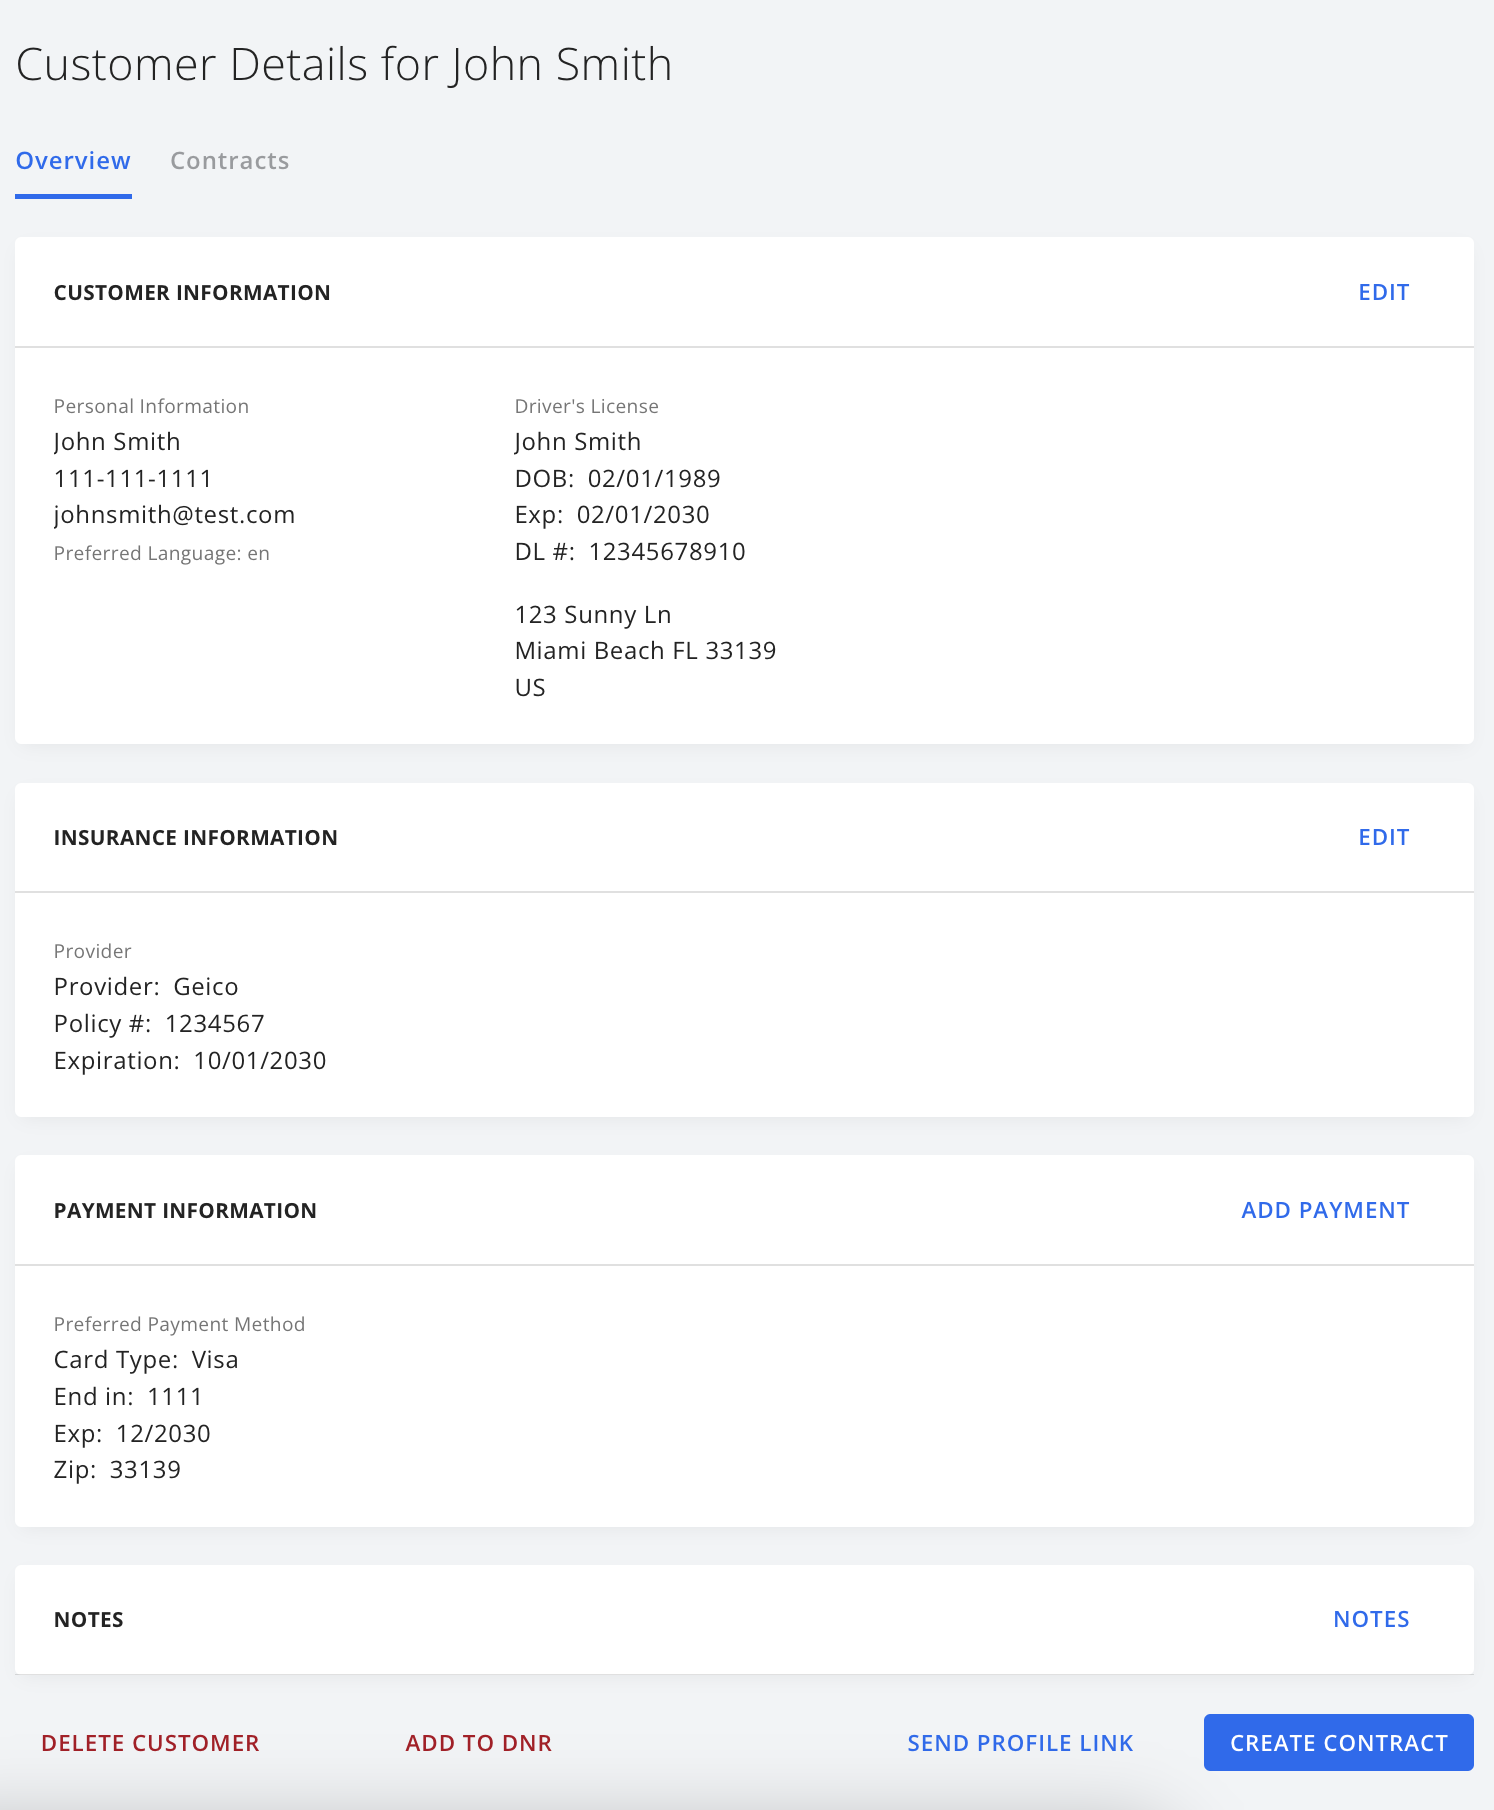
Task: Click the Payment Information heading
Action: point(185,1211)
